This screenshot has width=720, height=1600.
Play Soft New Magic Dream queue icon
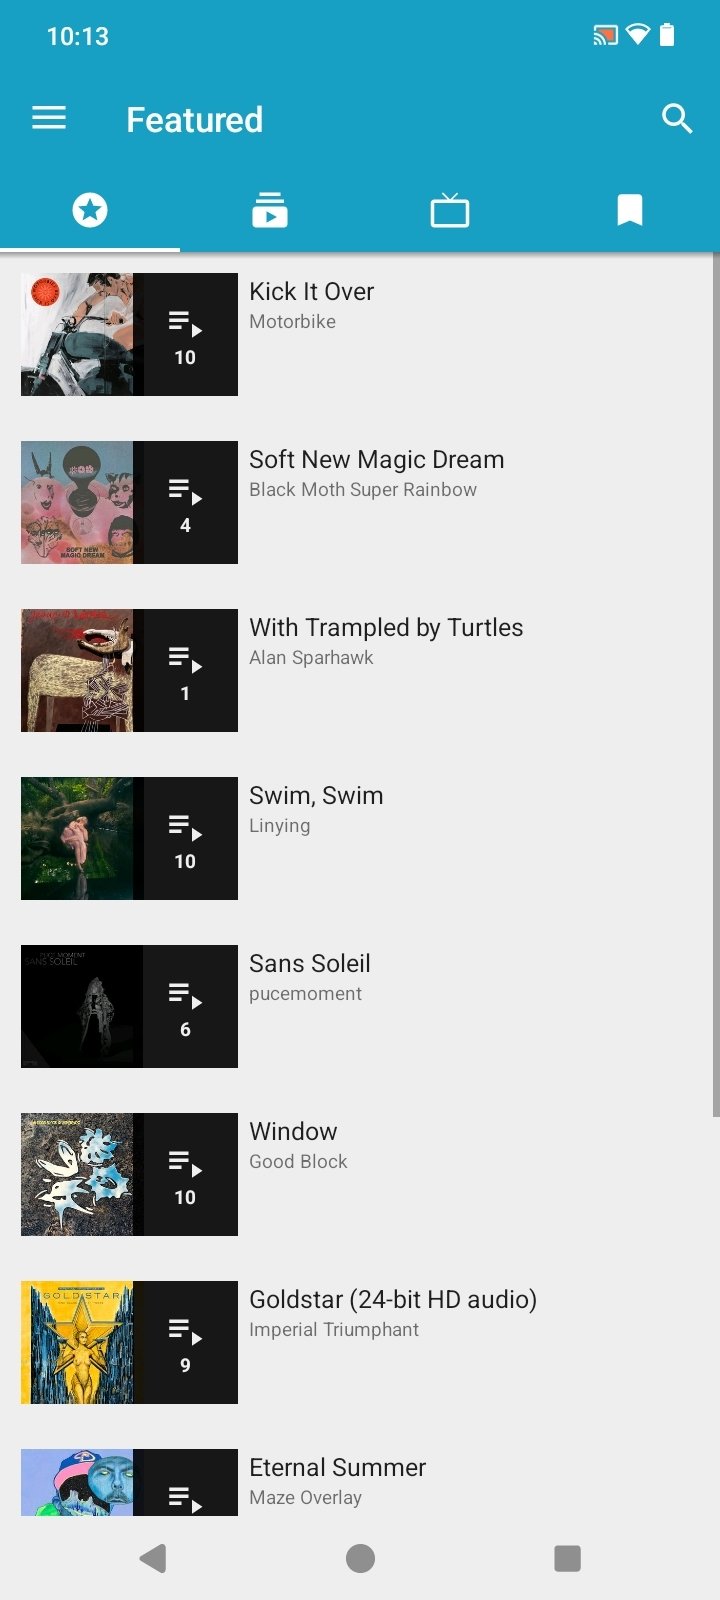coord(186,502)
